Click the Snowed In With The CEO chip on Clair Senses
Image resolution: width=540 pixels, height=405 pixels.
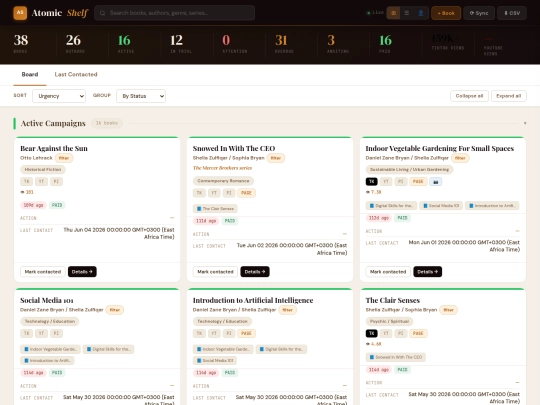click(396, 357)
